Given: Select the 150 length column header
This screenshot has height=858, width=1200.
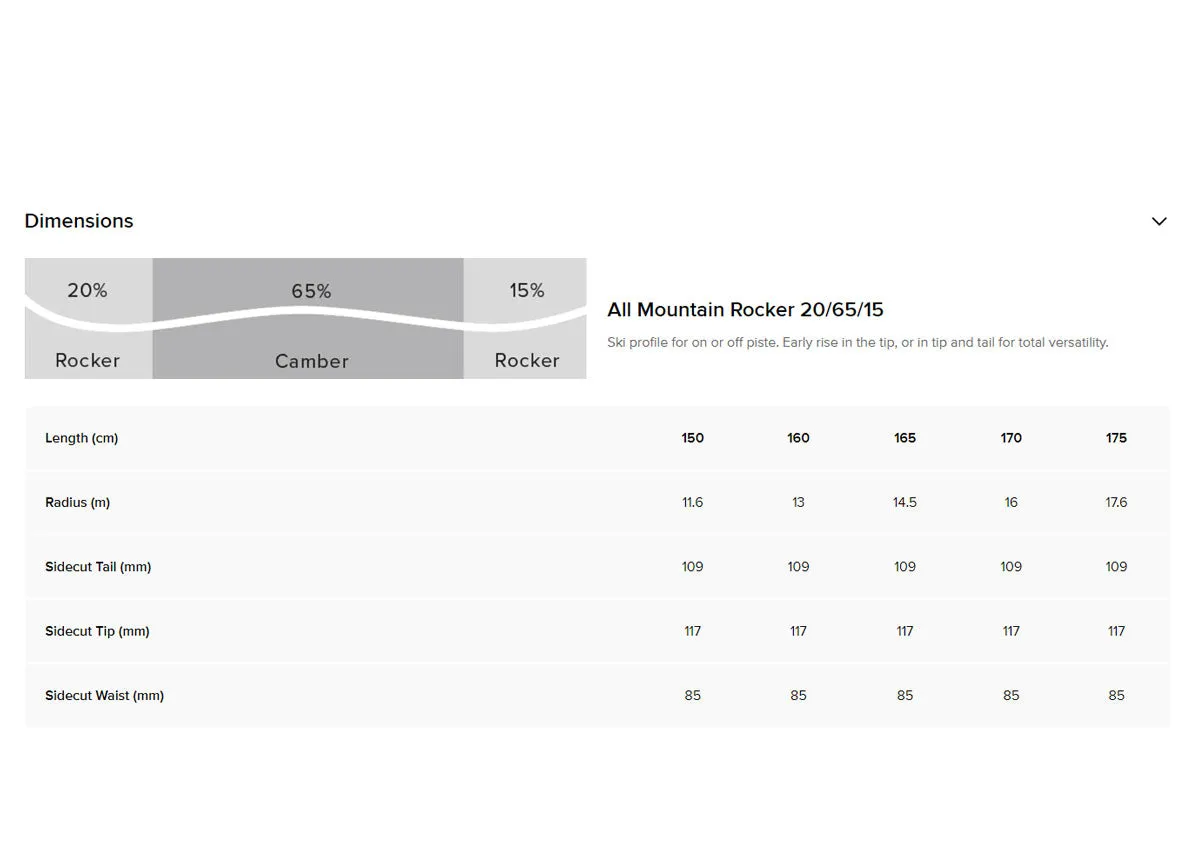Looking at the screenshot, I should 692,438.
